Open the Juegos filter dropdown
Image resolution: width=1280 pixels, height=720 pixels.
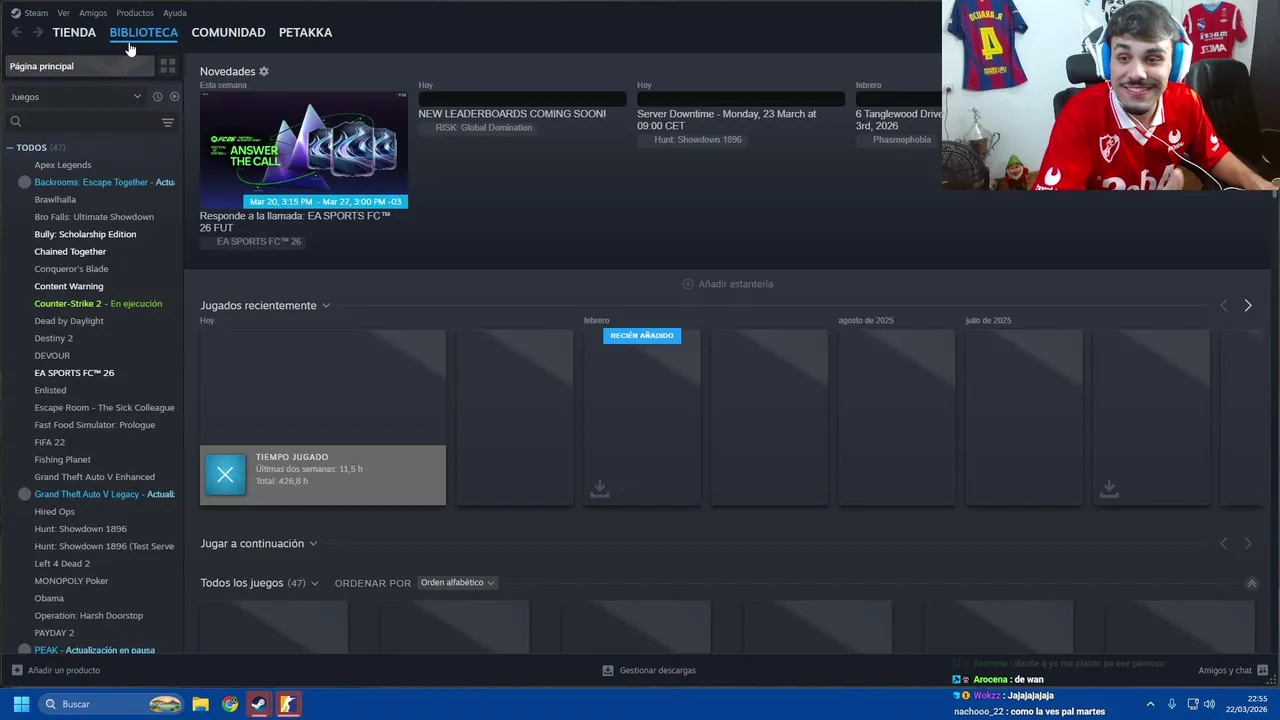tap(76, 97)
